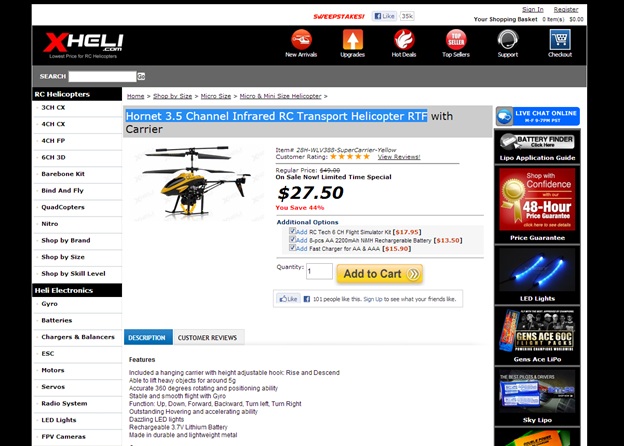624x446 pixels.
Task: Switch to the Customer Reviews tab
Action: (208, 337)
